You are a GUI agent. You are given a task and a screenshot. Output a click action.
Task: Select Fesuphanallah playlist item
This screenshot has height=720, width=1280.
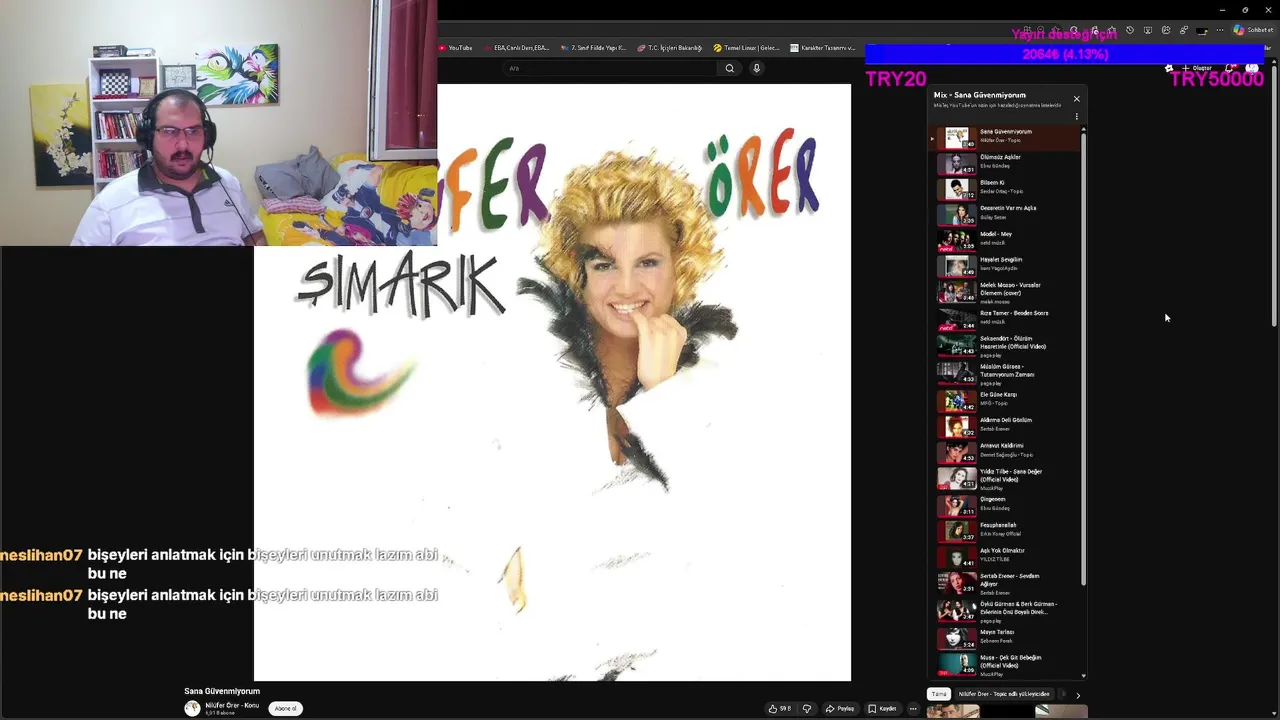[1005, 530]
